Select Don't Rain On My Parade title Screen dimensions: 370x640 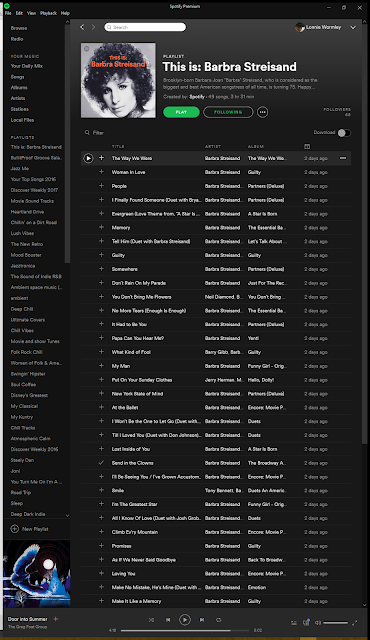(139, 282)
